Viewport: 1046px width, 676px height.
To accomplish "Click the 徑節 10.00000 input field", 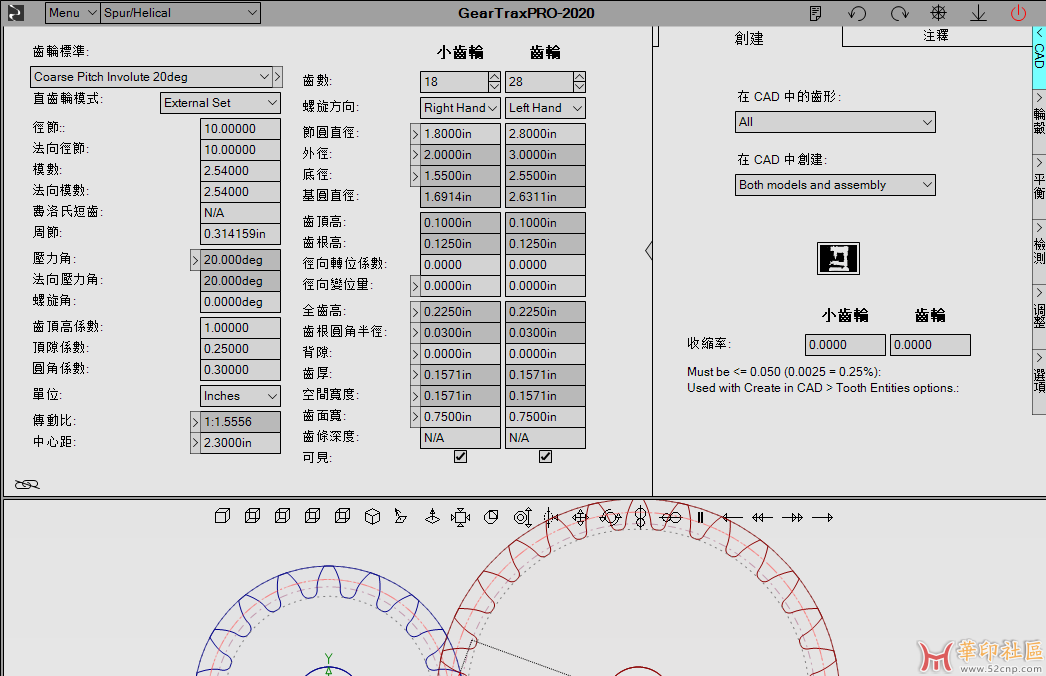I will 240,129.
